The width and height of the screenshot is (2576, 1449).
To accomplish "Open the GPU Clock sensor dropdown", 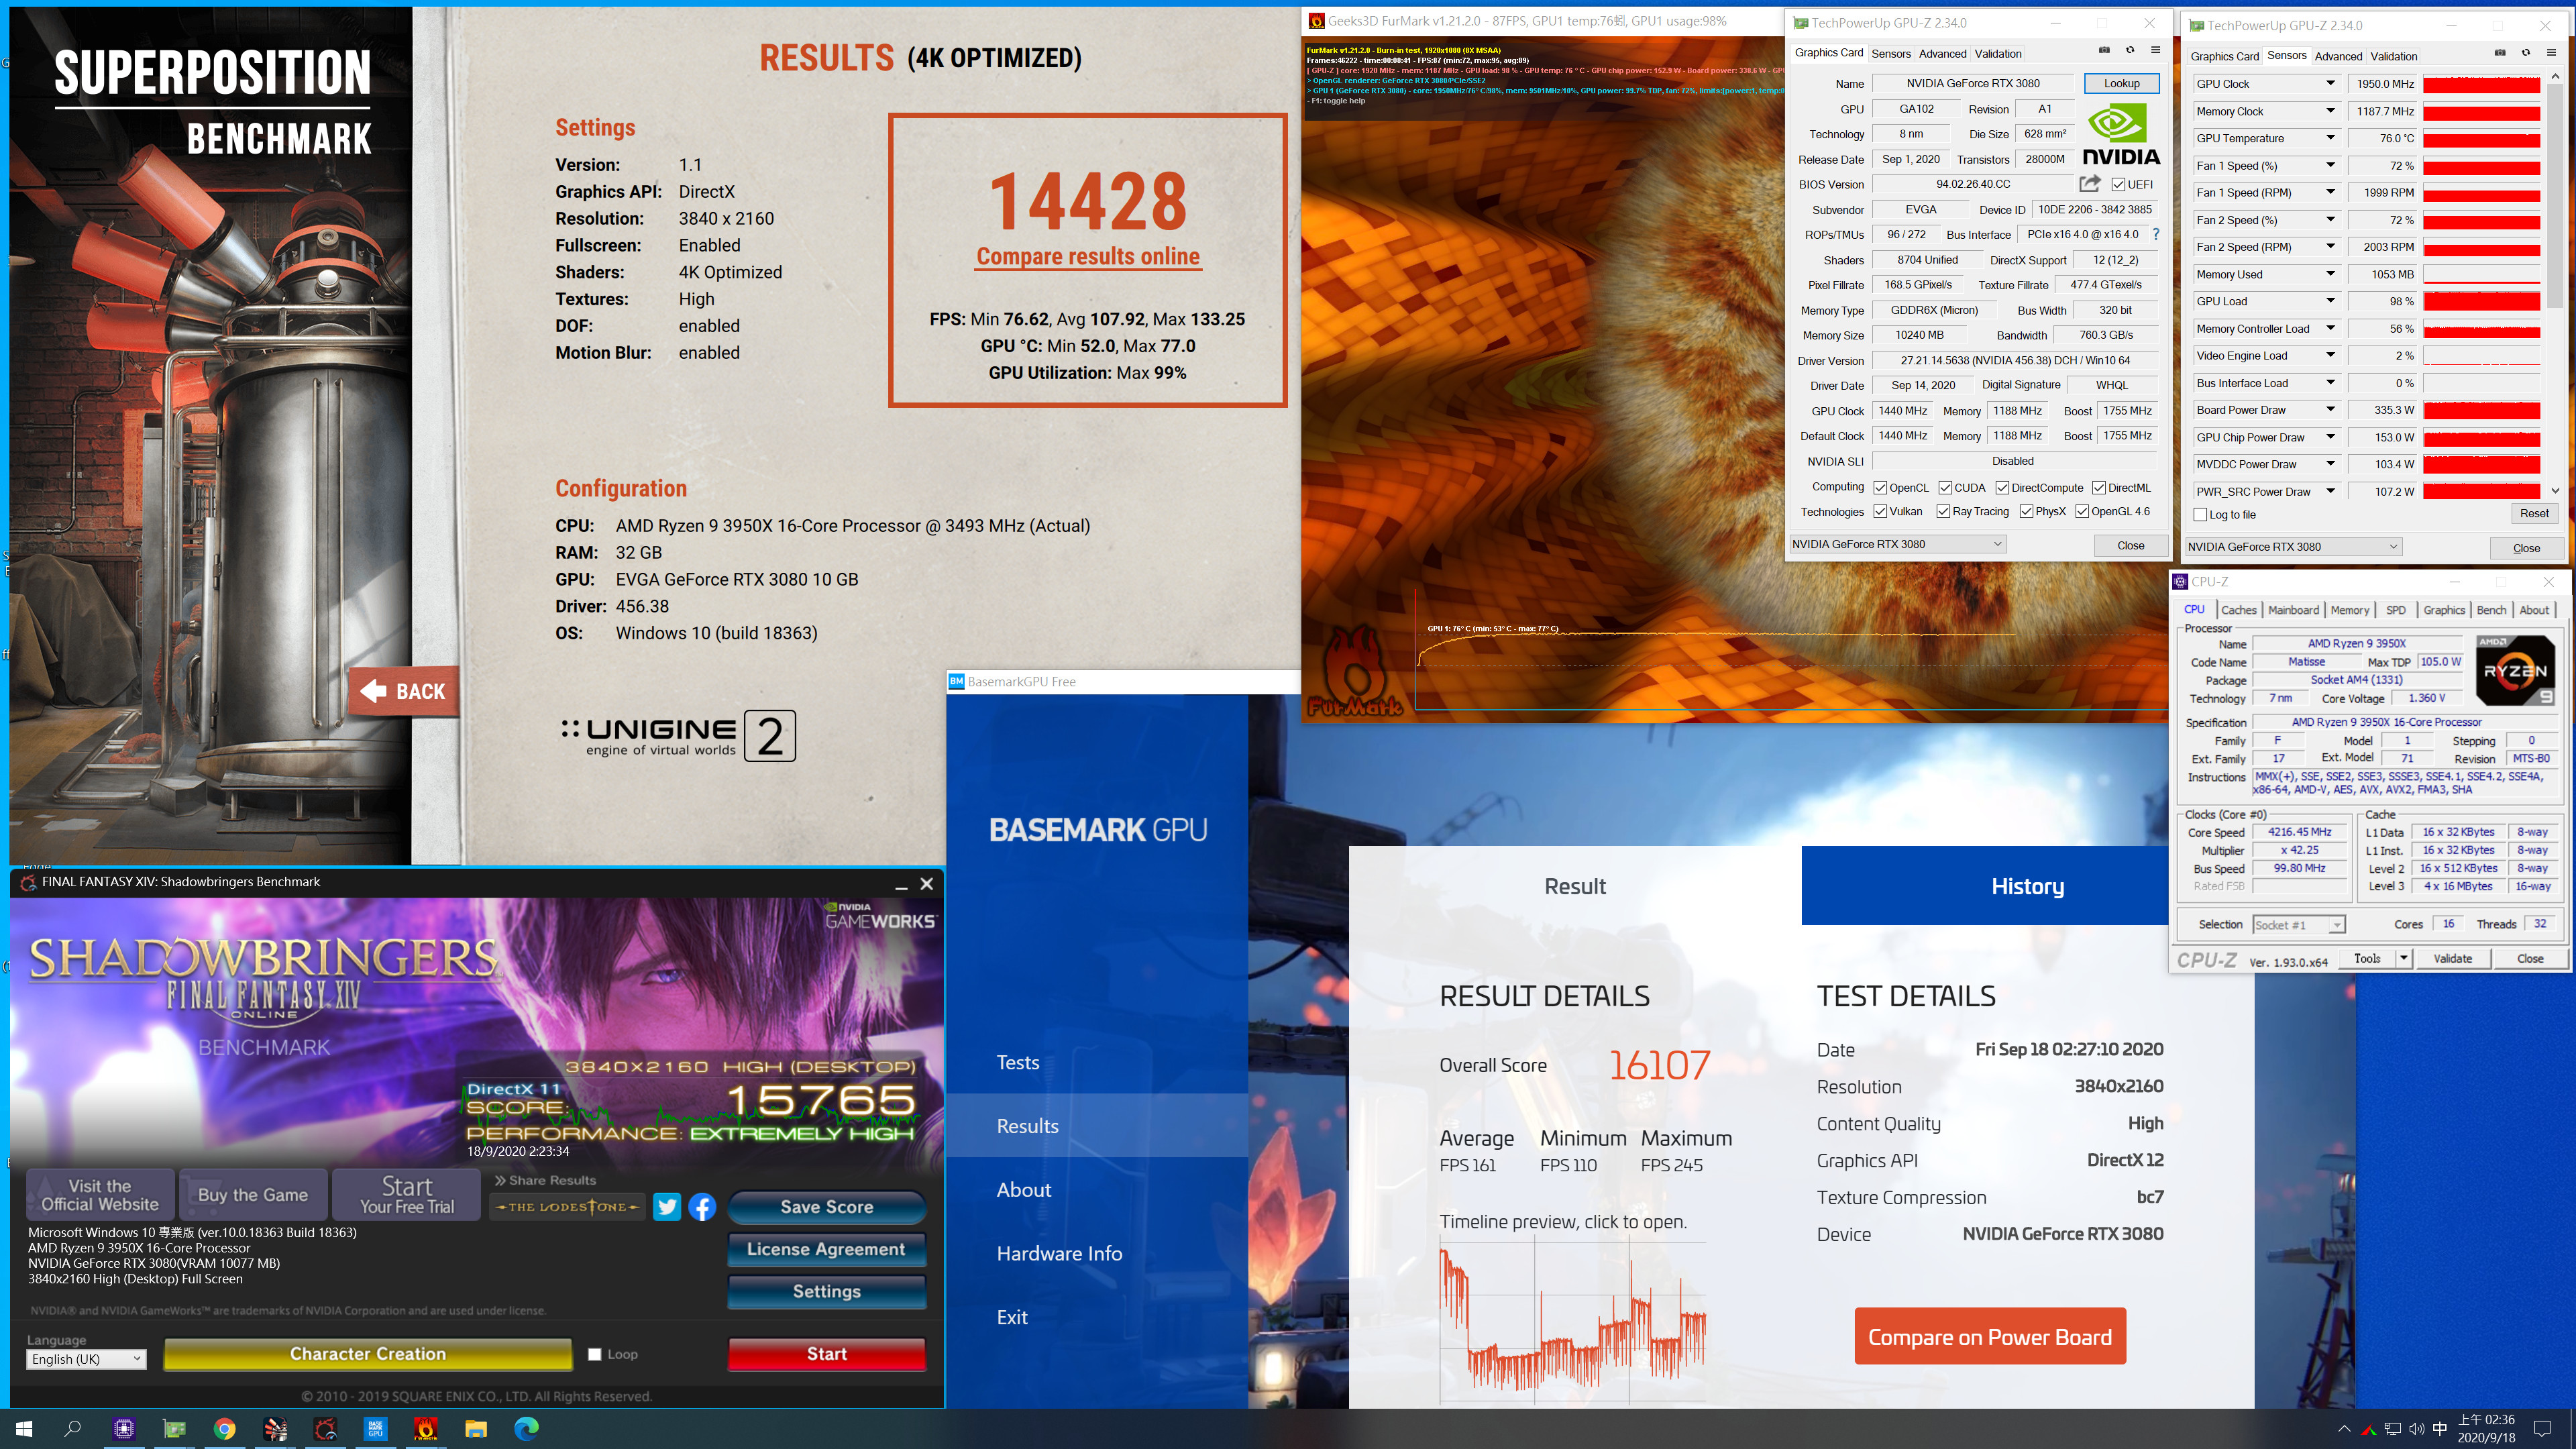I will point(2331,84).
